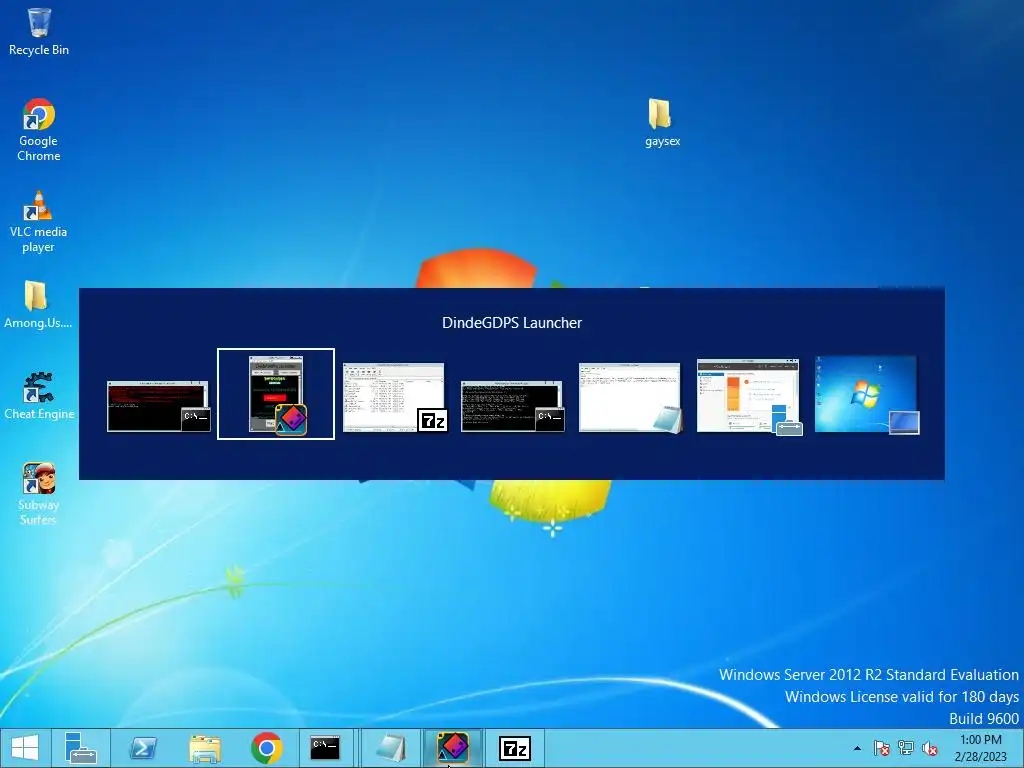This screenshot has width=1024, height=768.
Task: Open the clock showing 1:00 PM
Action: click(x=980, y=748)
